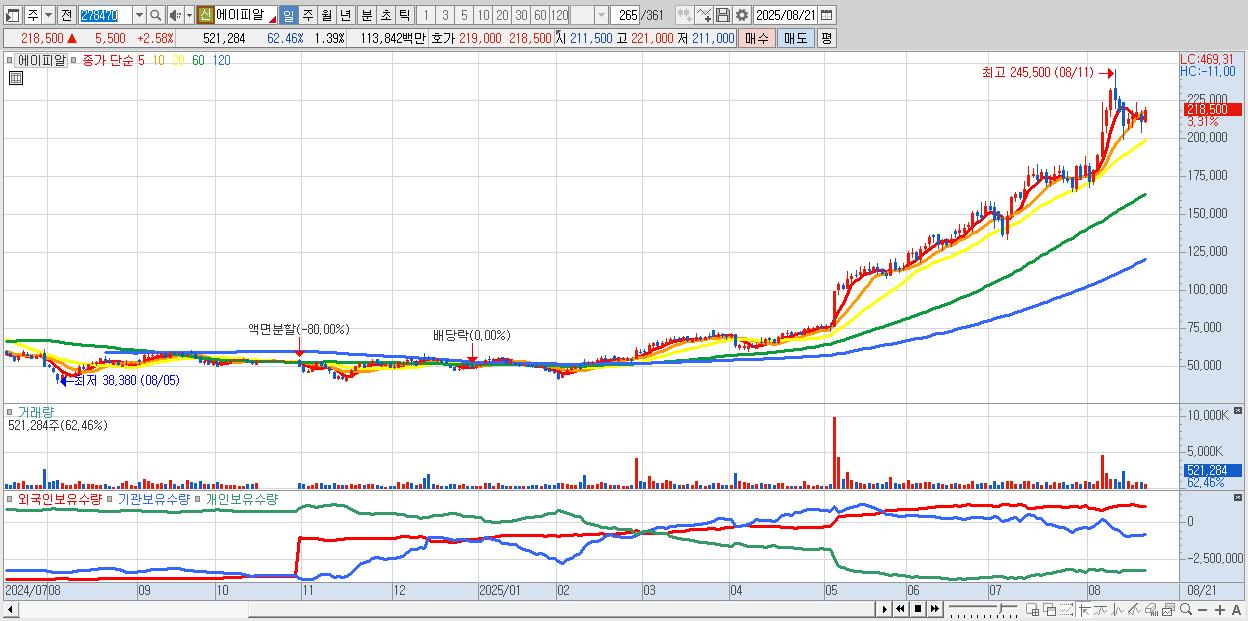Click the zigzag wave chart icon at bottom

[1118, 609]
